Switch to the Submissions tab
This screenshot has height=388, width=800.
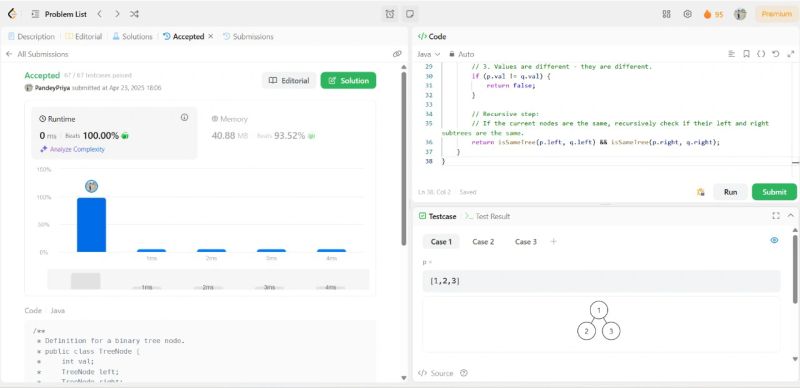click(248, 37)
